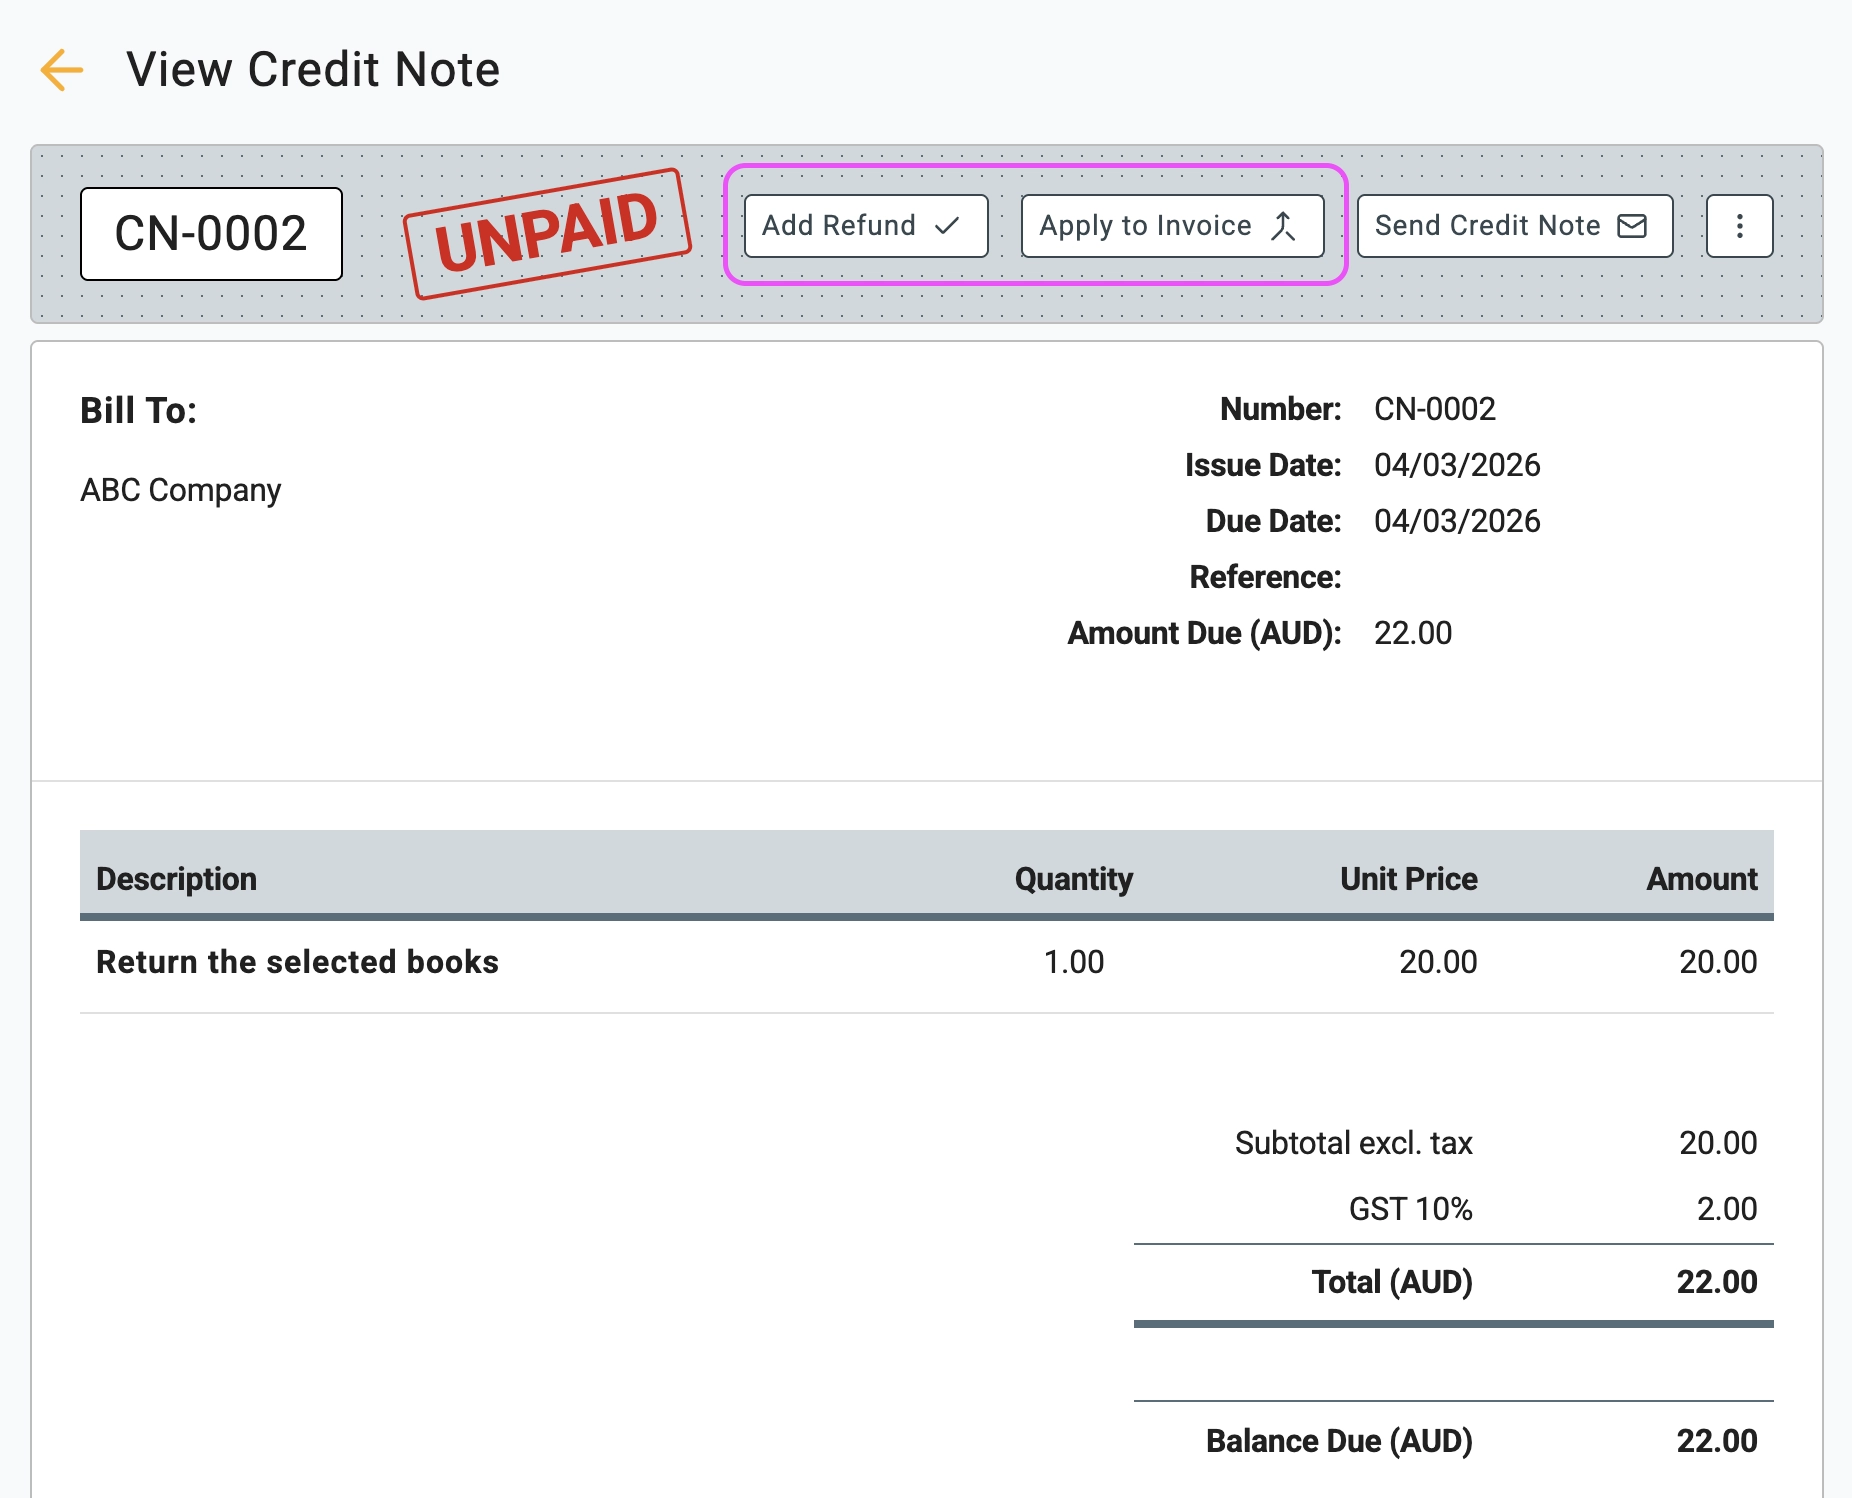Click the envelope icon on Send Credit Note

coord(1630,226)
